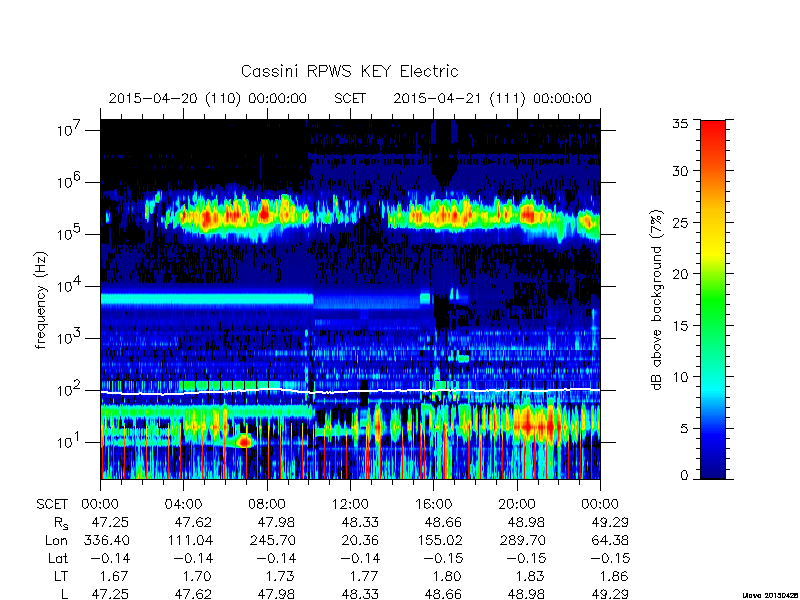Click the frequency (Hz) axis label
Screen dimensions: 800x600
click(x=41, y=300)
